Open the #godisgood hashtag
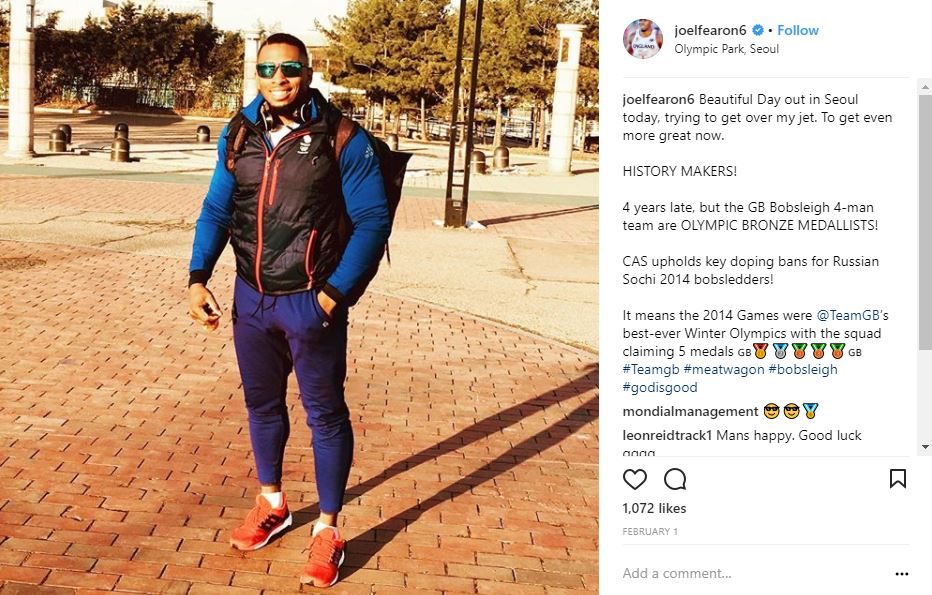932x595 pixels. tap(660, 388)
